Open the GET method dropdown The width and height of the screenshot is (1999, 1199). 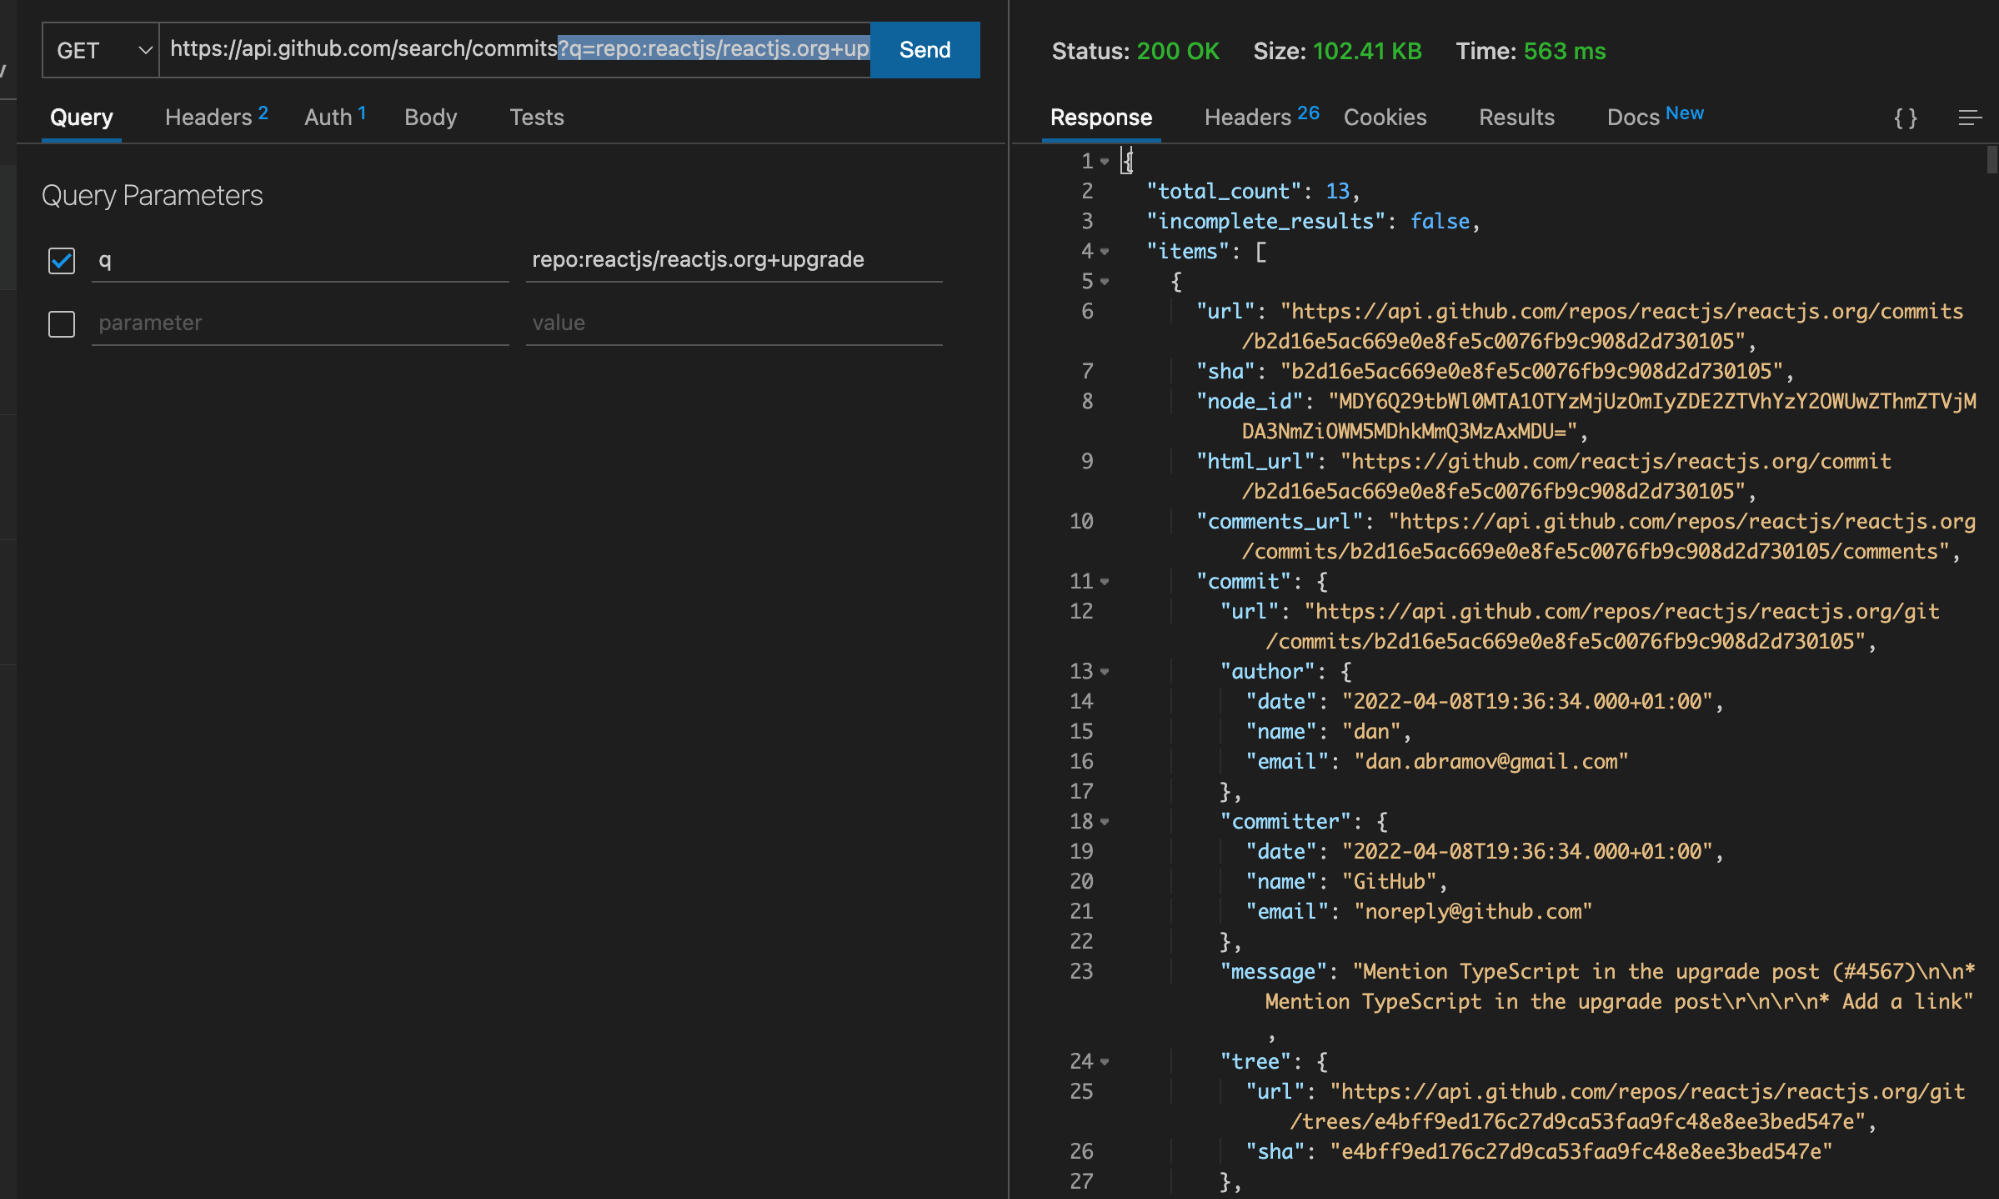(101, 50)
